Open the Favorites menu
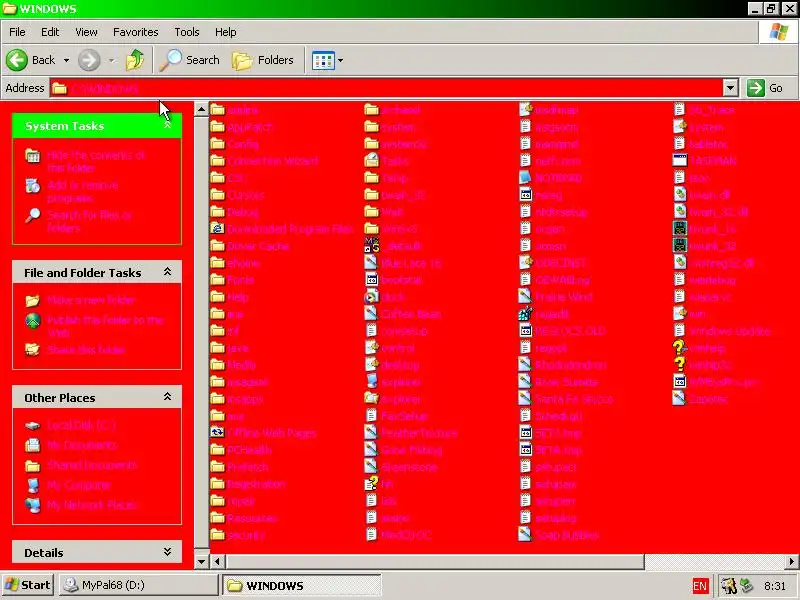This screenshot has width=800, height=600. (x=136, y=32)
